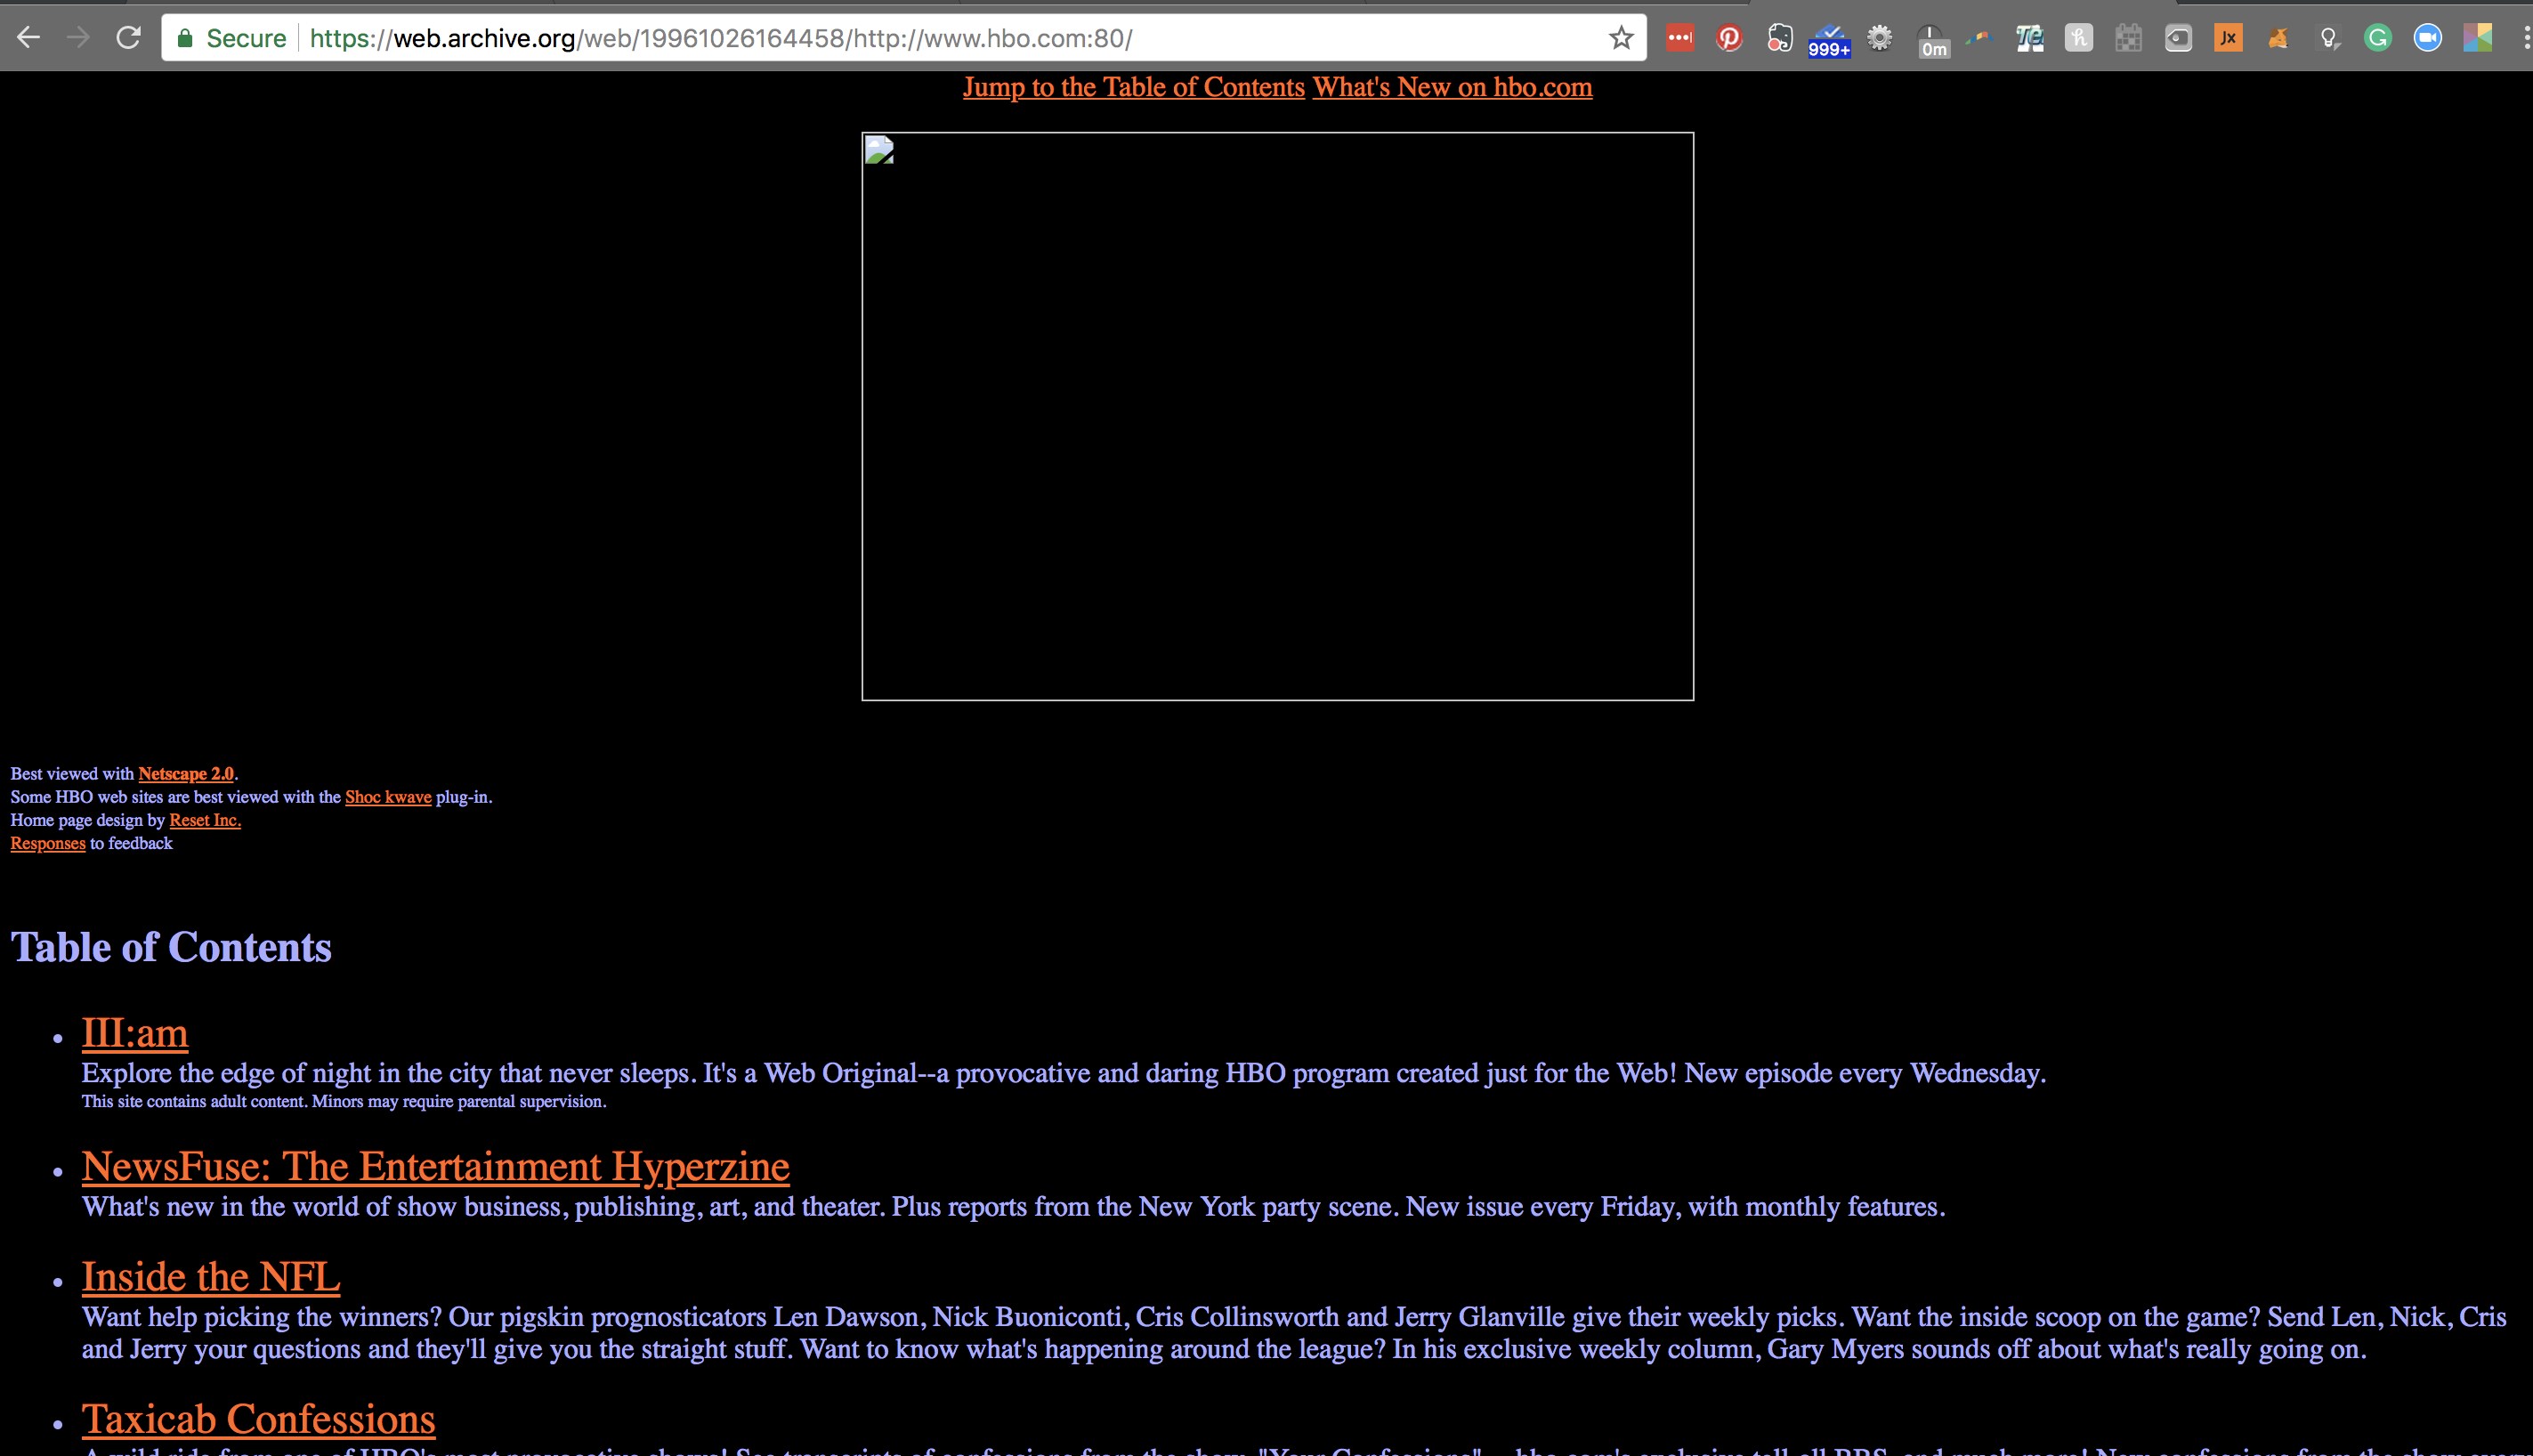This screenshot has height=1456, width=2533.
Task: Click inside the address bar
Action: tap(800, 38)
